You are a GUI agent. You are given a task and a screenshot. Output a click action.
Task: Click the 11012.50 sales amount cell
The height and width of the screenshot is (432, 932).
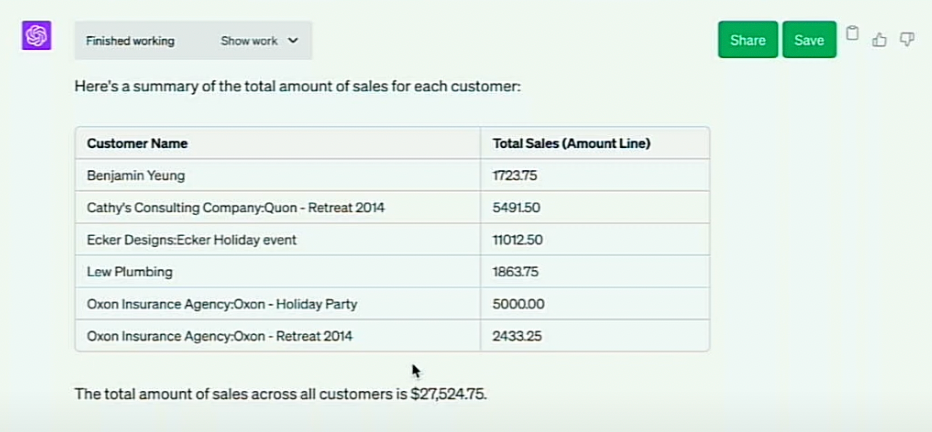517,240
